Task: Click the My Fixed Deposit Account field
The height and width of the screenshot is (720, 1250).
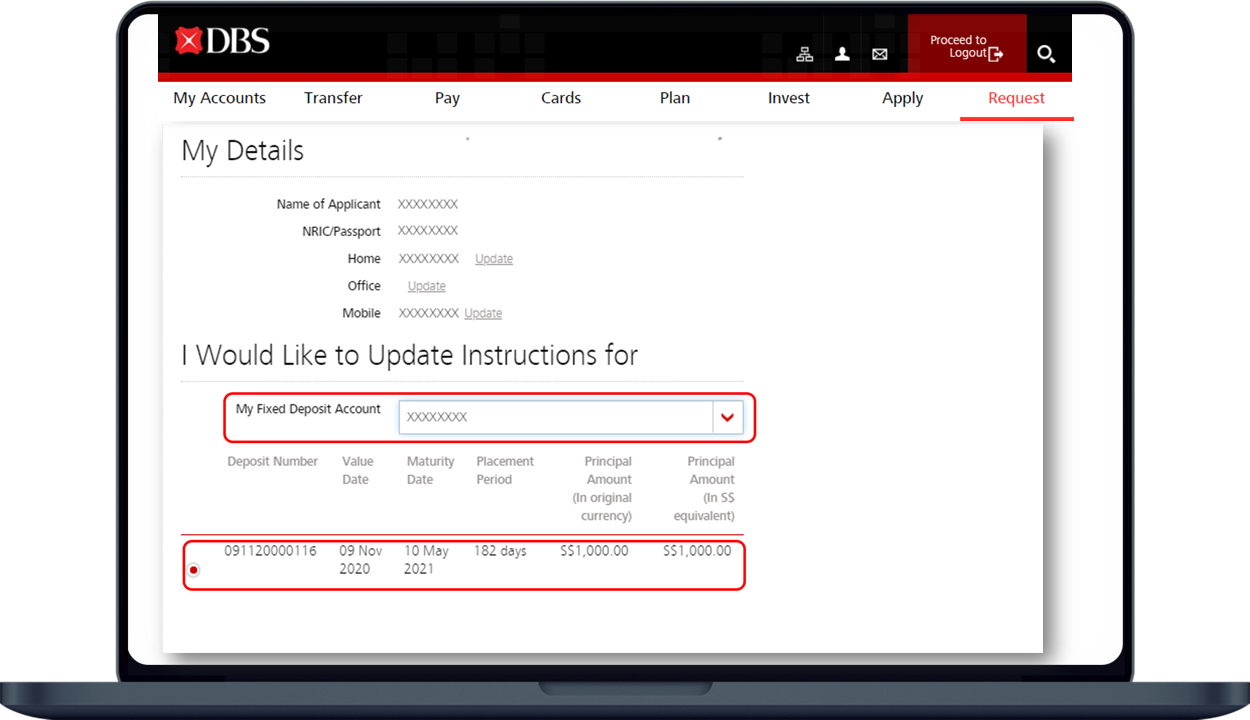Action: (555, 418)
